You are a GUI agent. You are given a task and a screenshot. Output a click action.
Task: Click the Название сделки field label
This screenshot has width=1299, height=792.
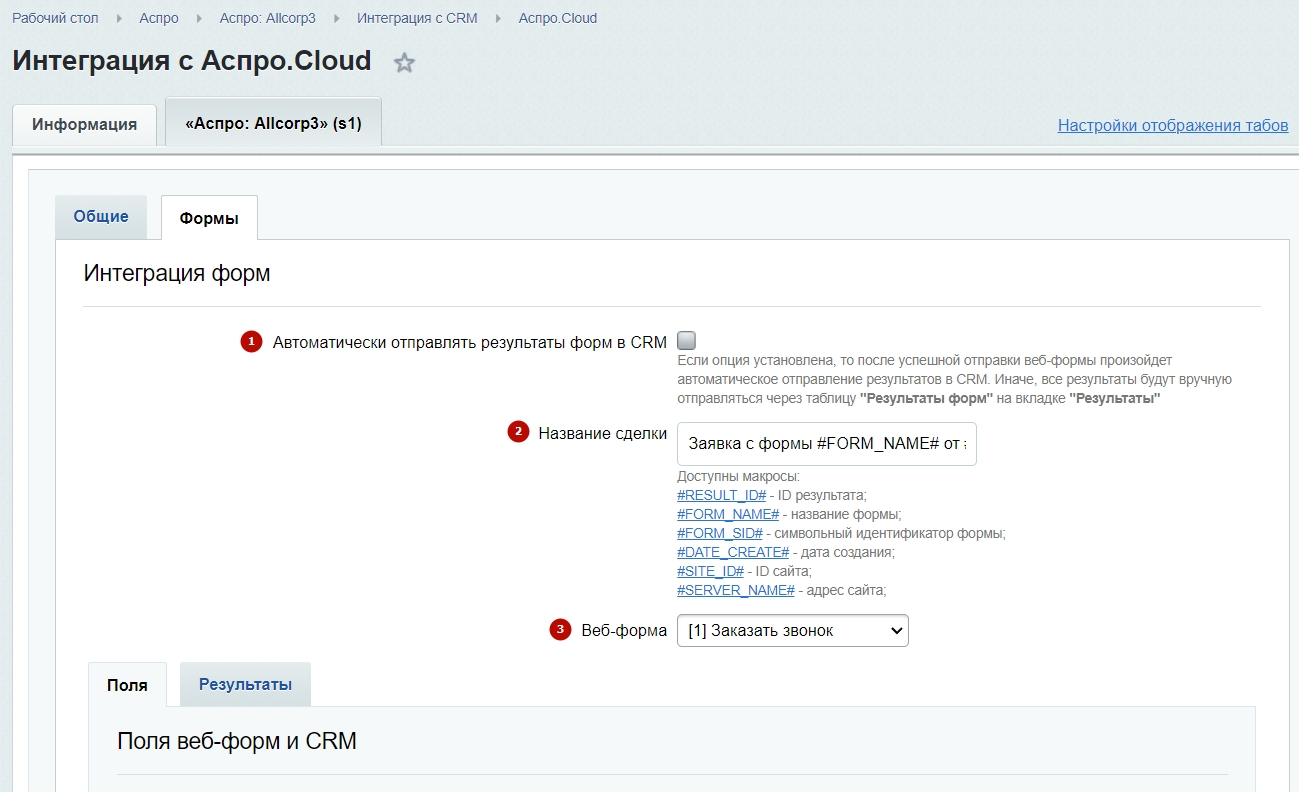pyautogui.click(x=603, y=433)
